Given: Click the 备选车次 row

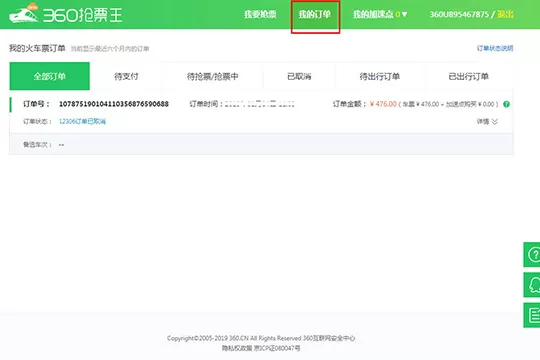Looking at the screenshot, I should coord(261,144).
